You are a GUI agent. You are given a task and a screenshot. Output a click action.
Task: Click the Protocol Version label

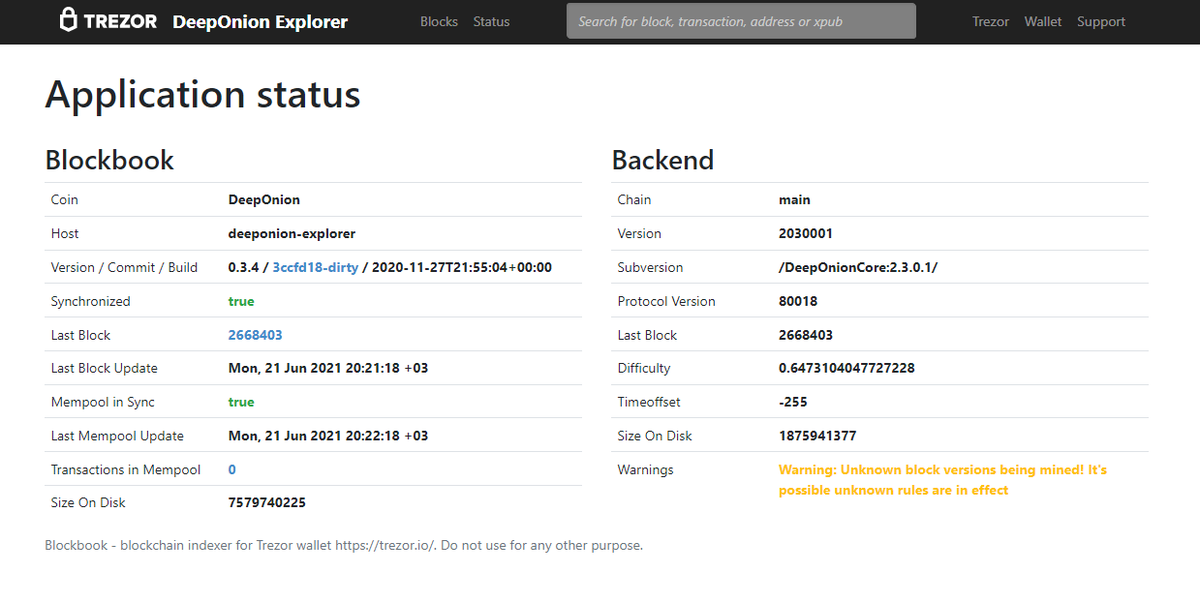pyautogui.click(x=667, y=301)
